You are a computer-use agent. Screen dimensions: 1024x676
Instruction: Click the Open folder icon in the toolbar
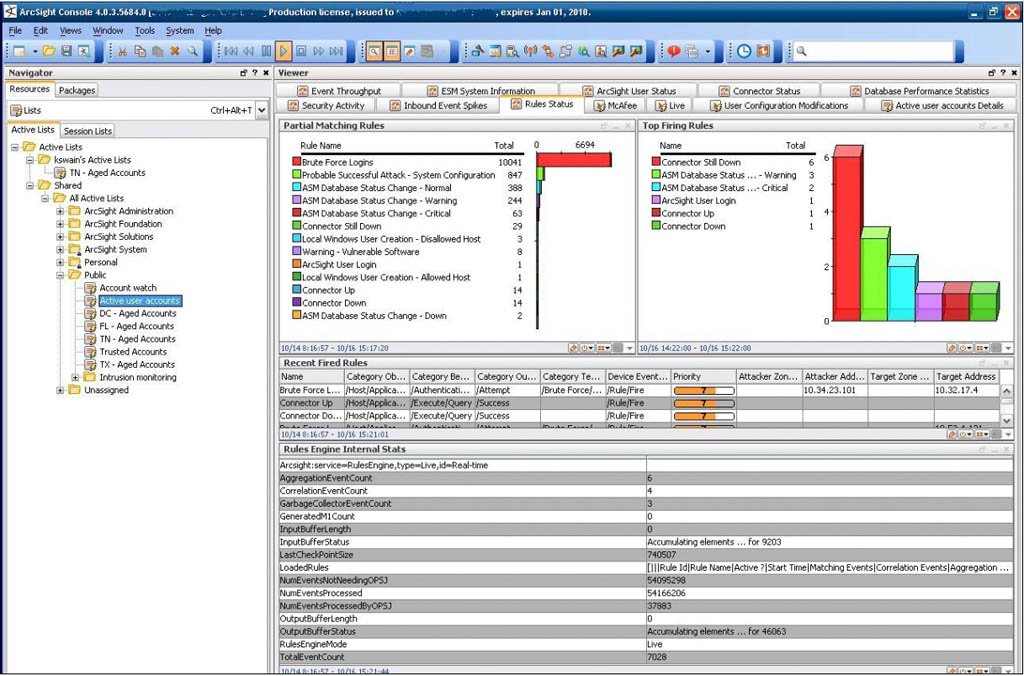click(x=48, y=51)
